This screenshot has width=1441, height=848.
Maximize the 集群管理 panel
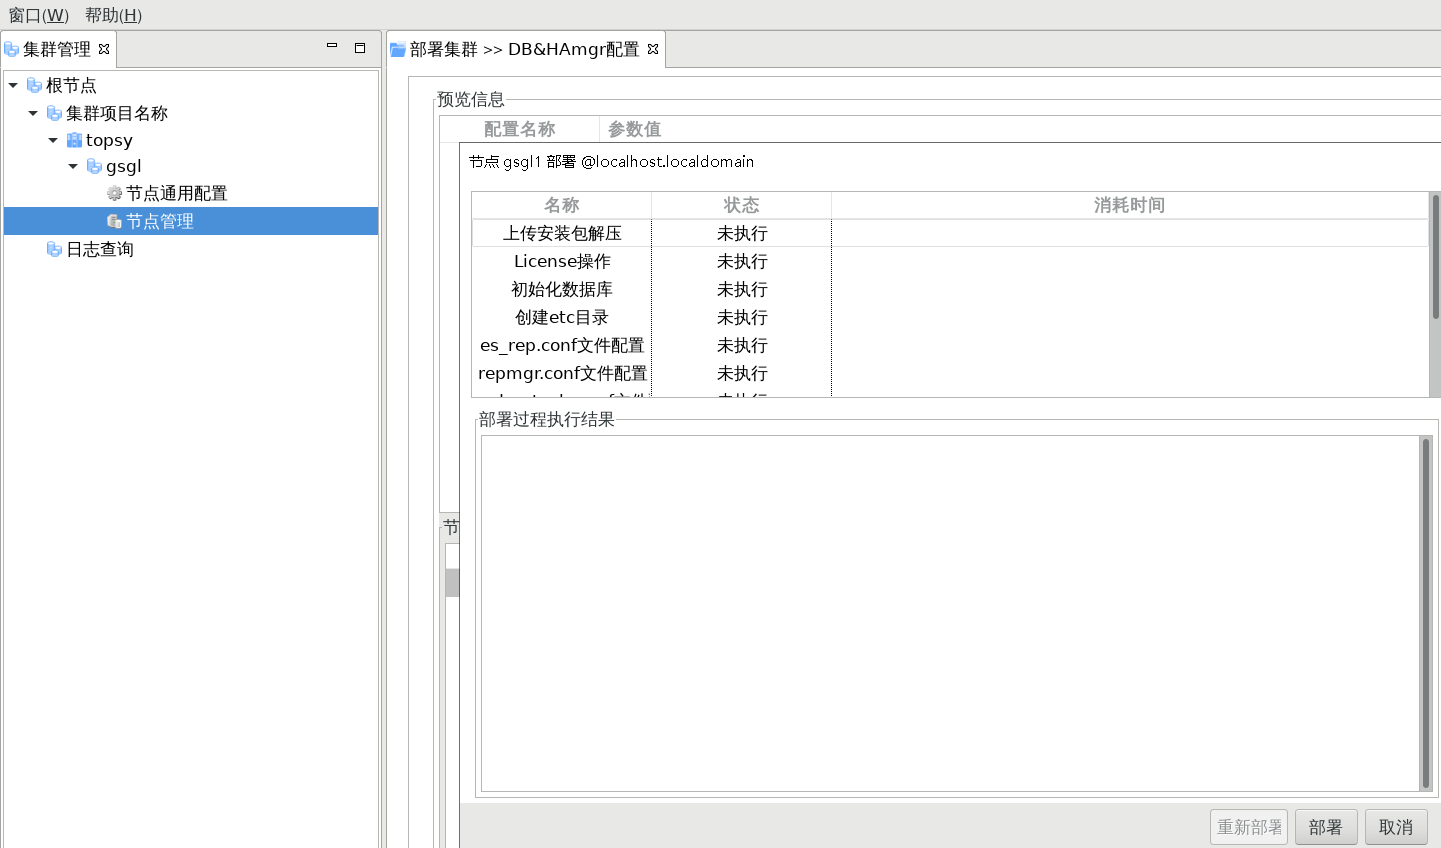[360, 47]
